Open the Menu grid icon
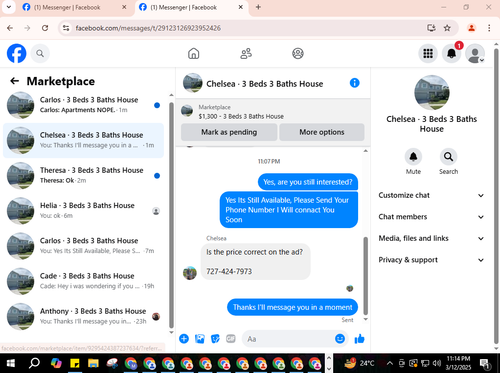The height and width of the screenshot is (373, 500). (428, 53)
